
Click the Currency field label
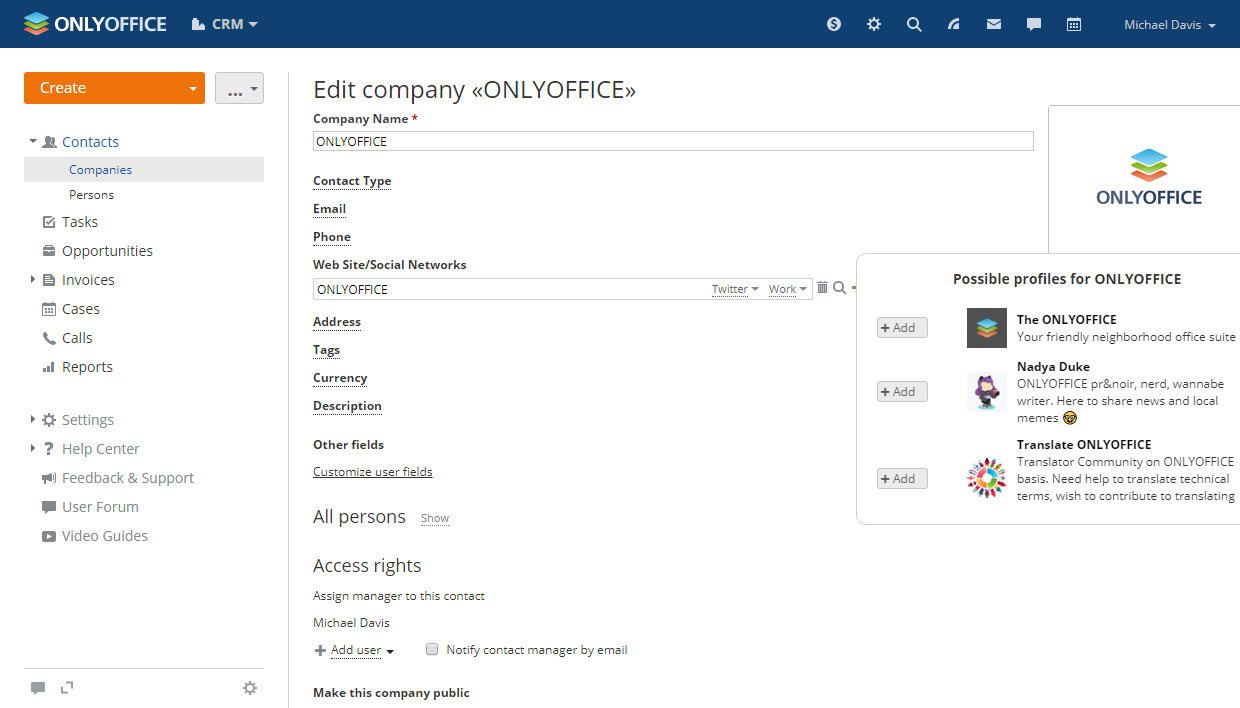340,378
